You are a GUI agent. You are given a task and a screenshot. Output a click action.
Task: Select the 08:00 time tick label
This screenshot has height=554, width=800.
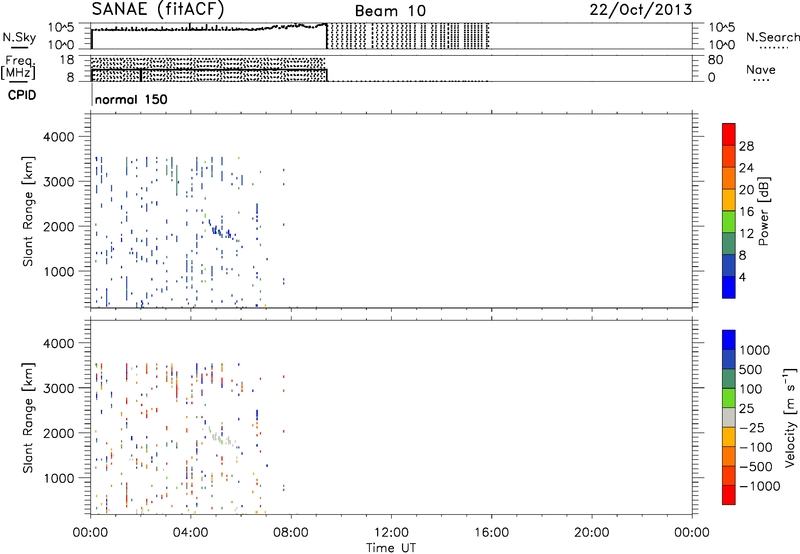291,533
